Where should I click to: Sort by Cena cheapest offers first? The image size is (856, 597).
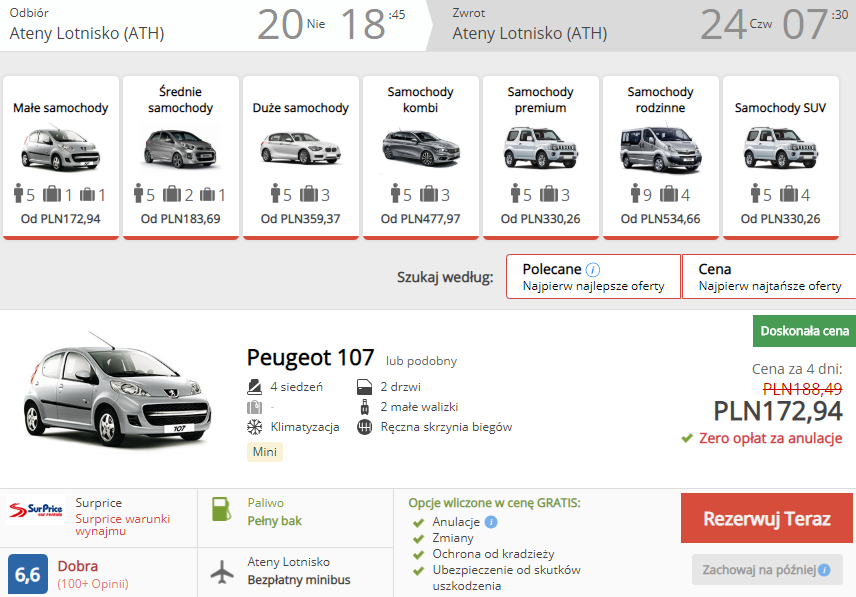point(768,277)
